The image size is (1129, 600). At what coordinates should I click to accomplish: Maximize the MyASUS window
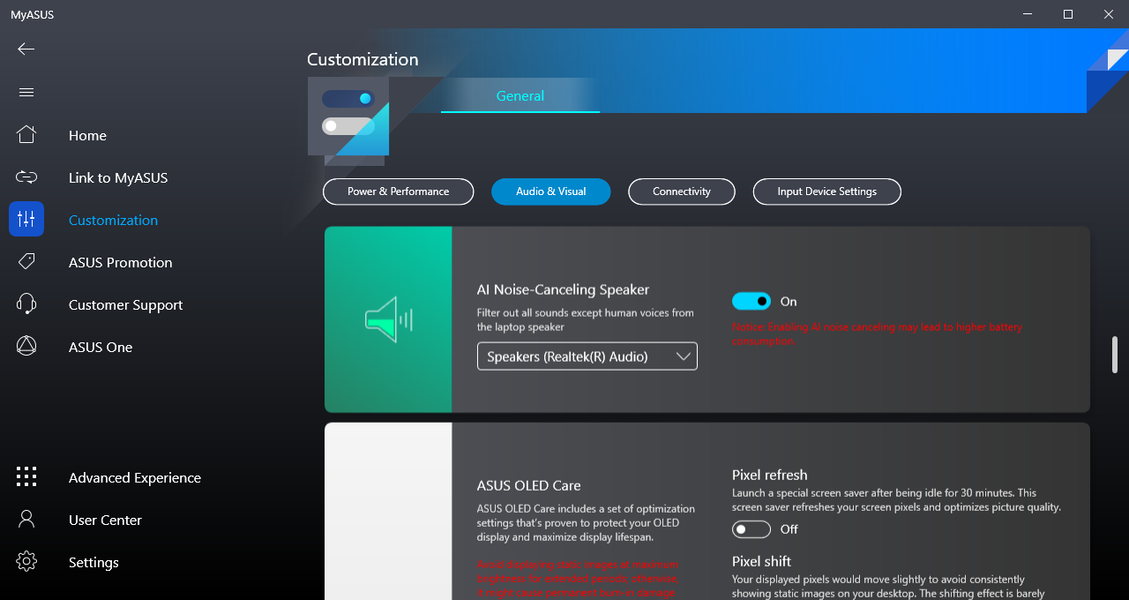click(1068, 14)
